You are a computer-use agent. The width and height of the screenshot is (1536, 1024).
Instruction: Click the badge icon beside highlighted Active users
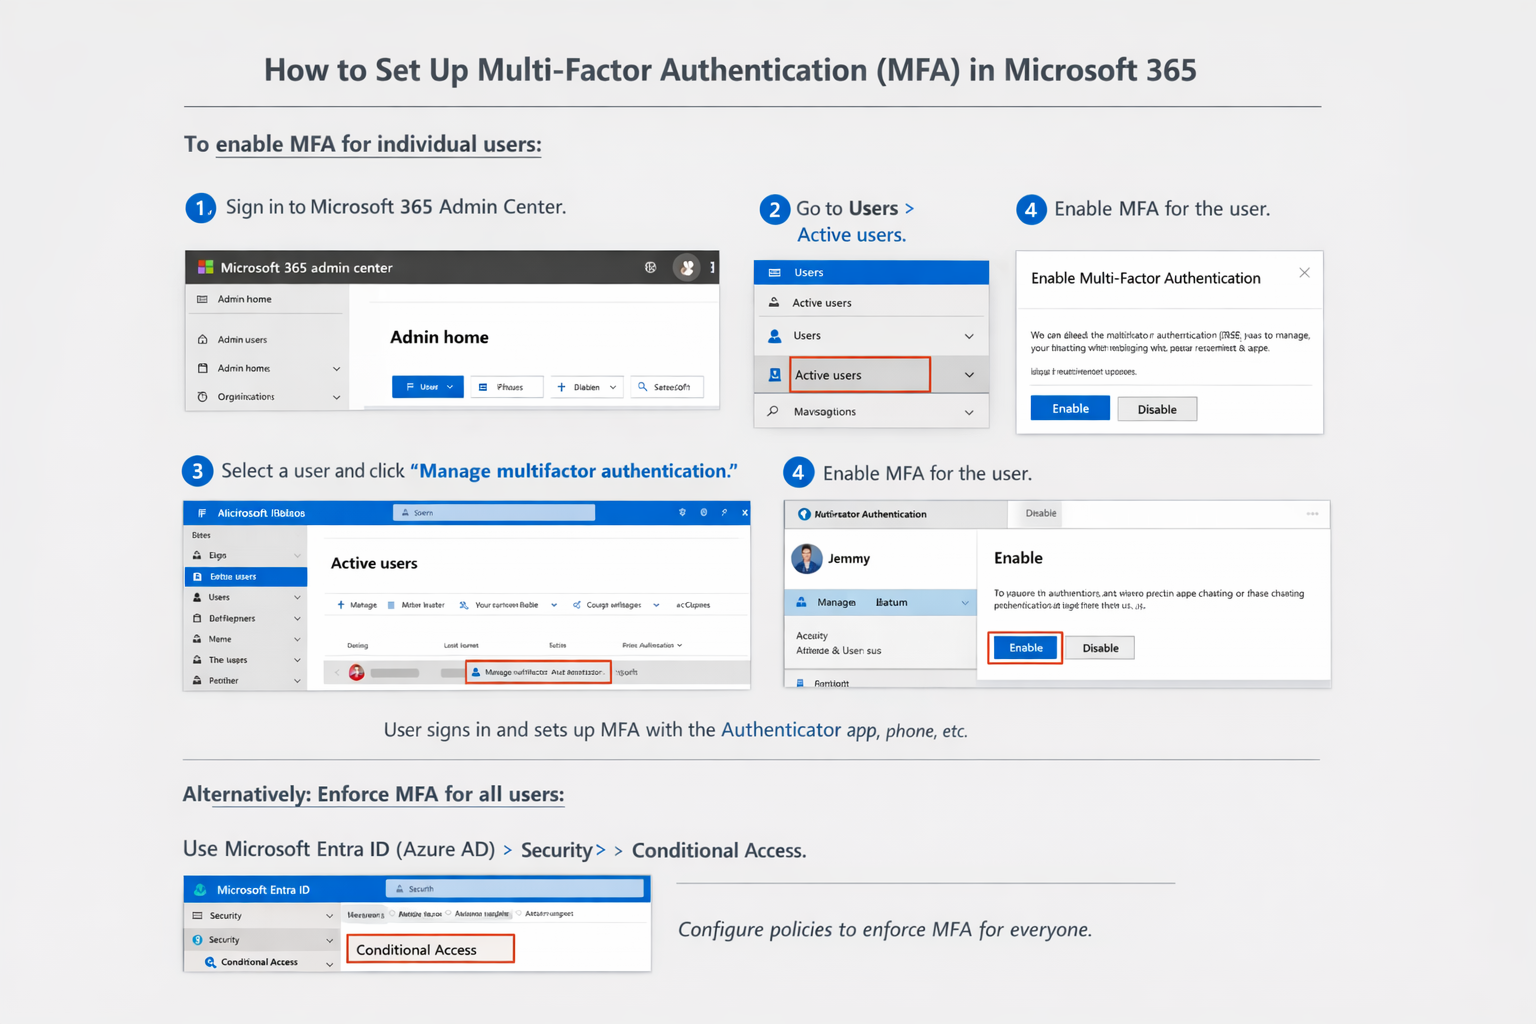coord(775,375)
